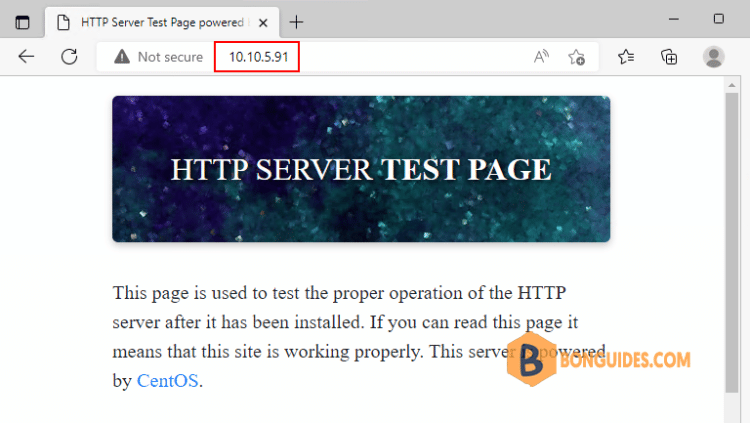Open a new tab with plus button

coord(296,22)
